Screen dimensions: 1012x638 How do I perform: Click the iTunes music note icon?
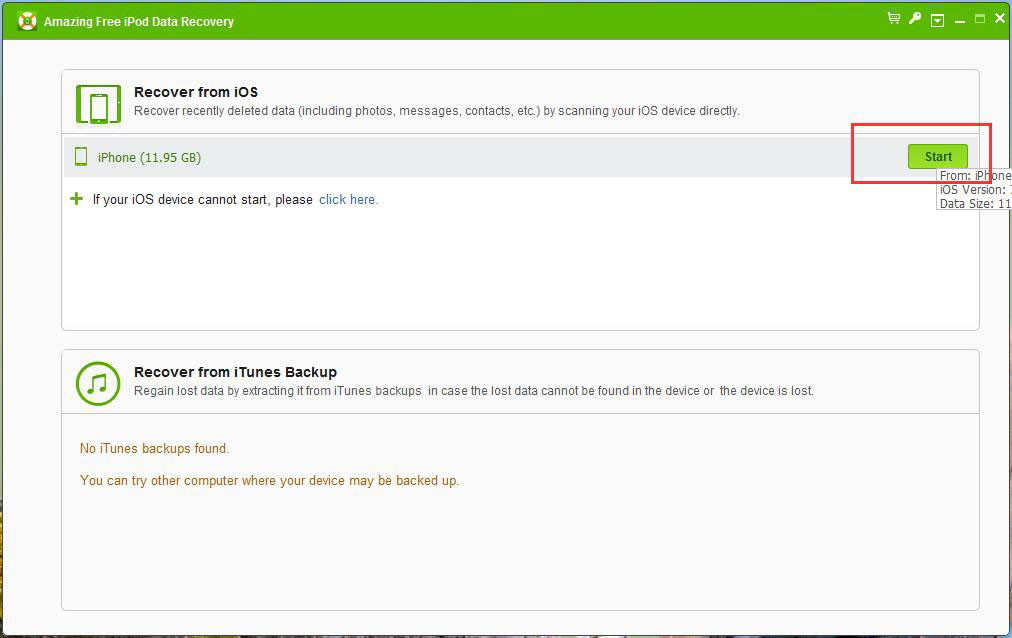98,384
